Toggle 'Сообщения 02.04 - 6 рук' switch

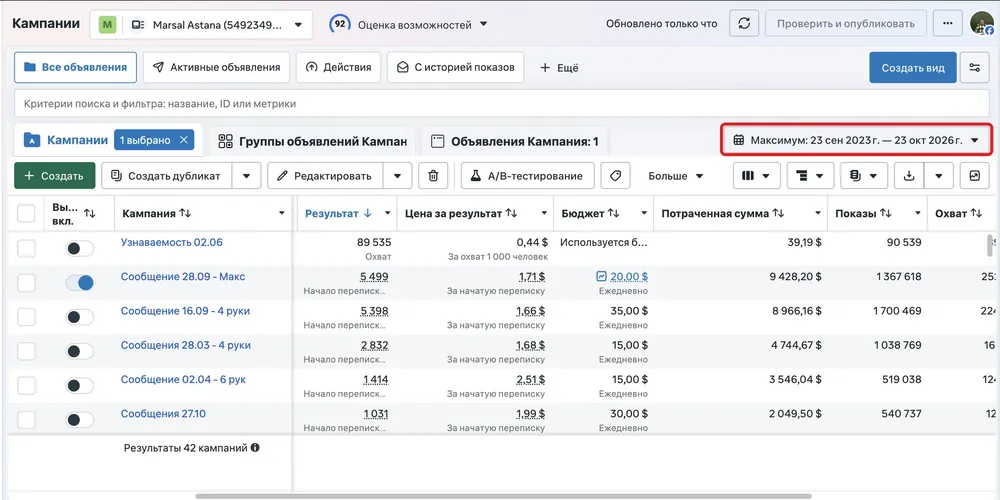coord(80,386)
